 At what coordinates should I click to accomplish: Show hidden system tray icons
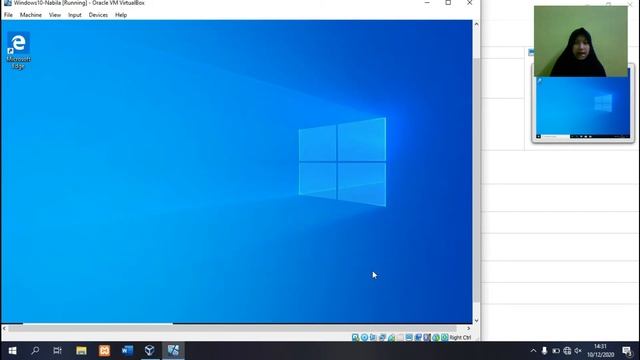[x=533, y=351]
